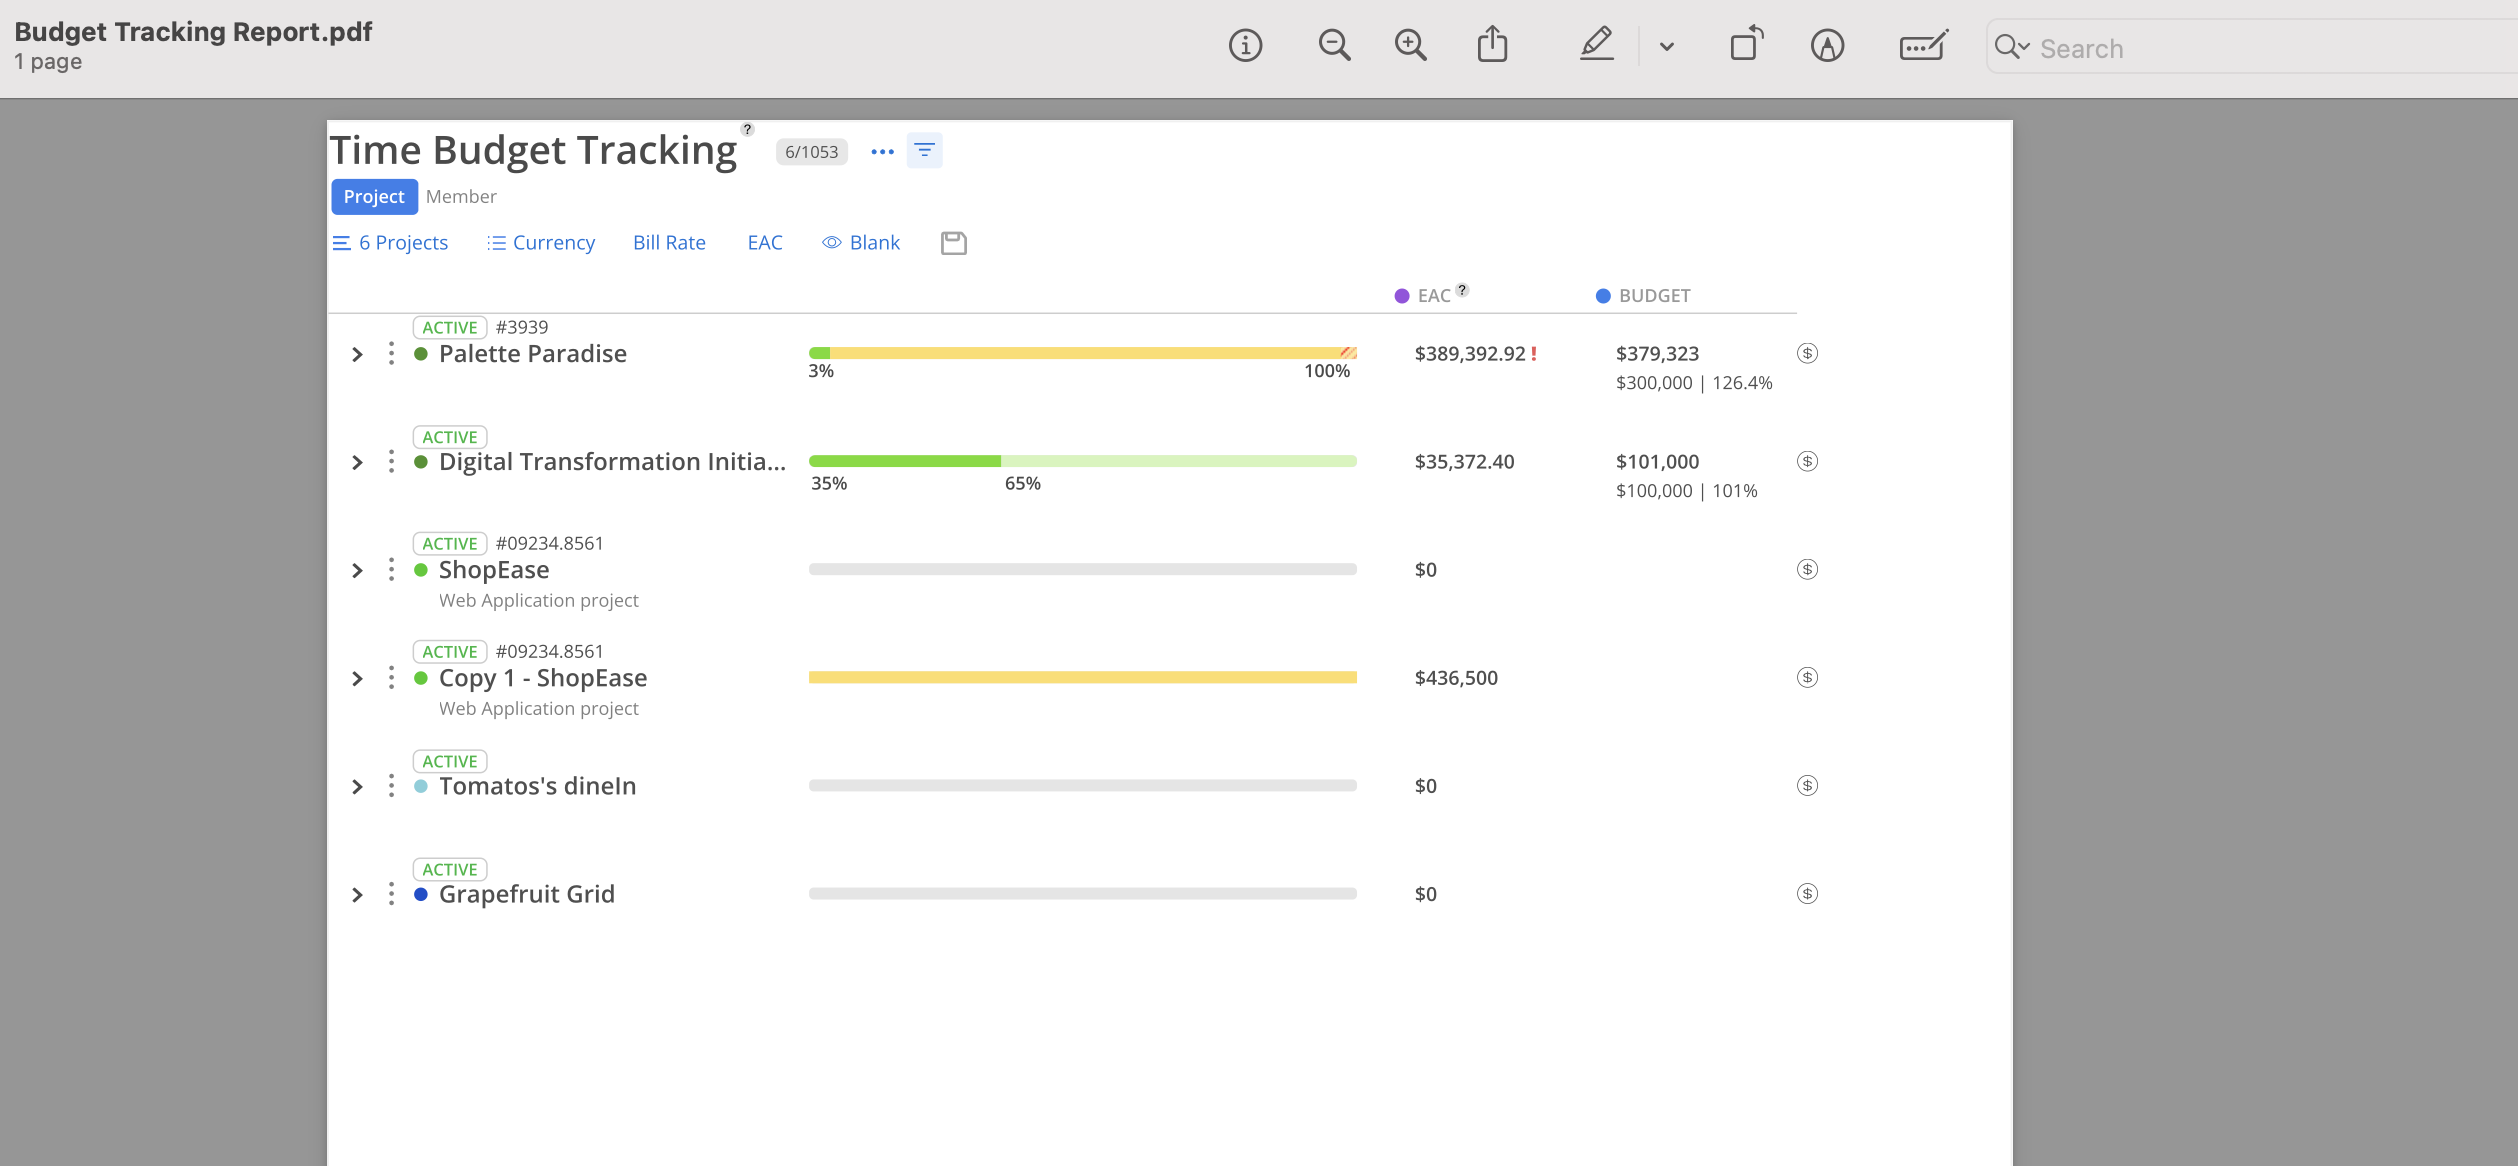Select the Bill Rate option
The width and height of the screenshot is (2518, 1166).
pyautogui.click(x=669, y=243)
